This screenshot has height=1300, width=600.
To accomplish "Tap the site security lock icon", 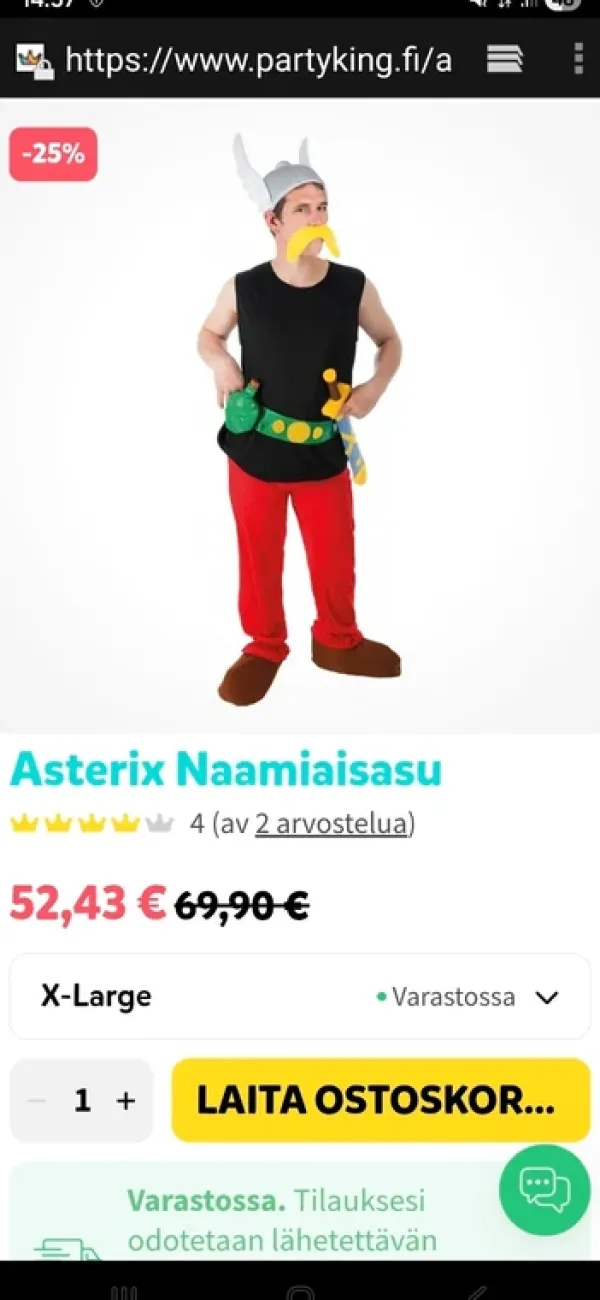I will 35,61.
